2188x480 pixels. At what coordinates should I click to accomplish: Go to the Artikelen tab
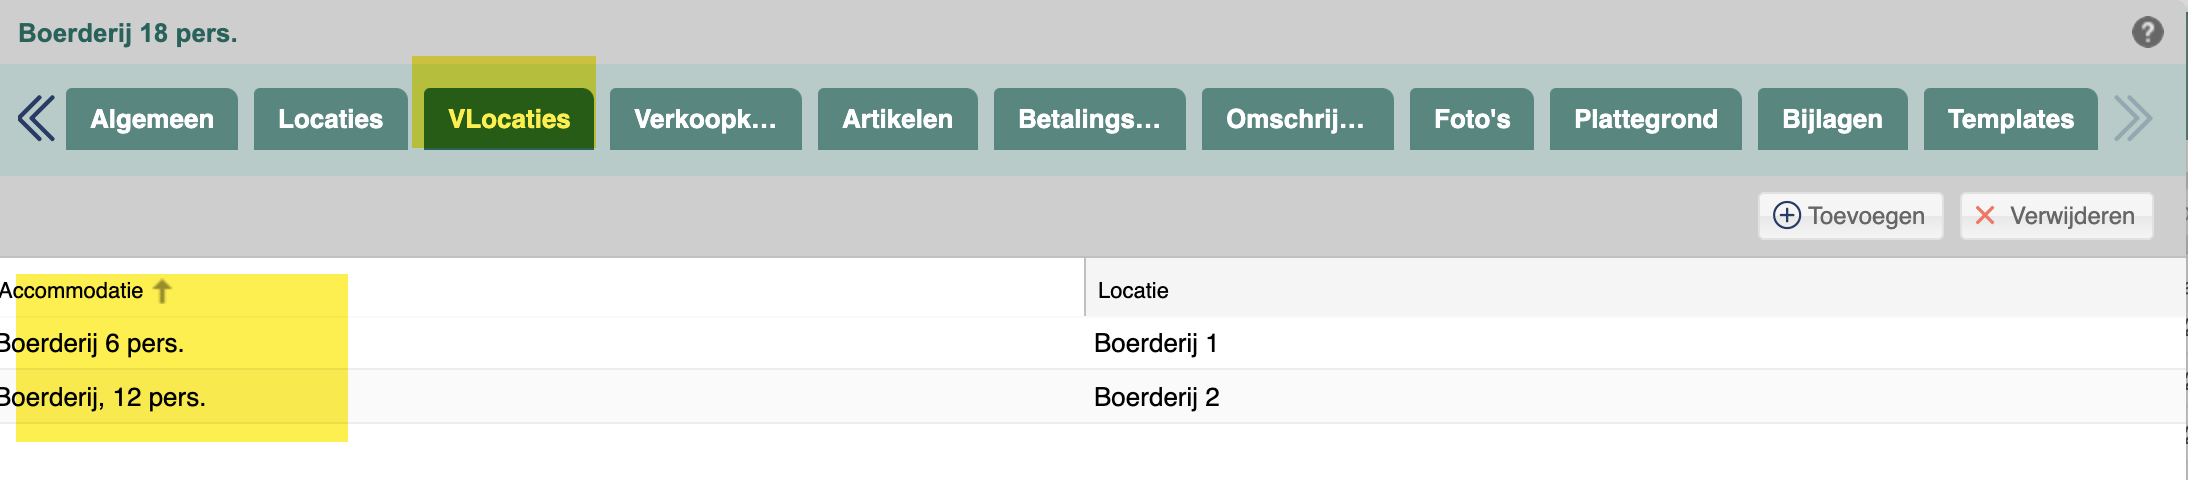[x=898, y=119]
